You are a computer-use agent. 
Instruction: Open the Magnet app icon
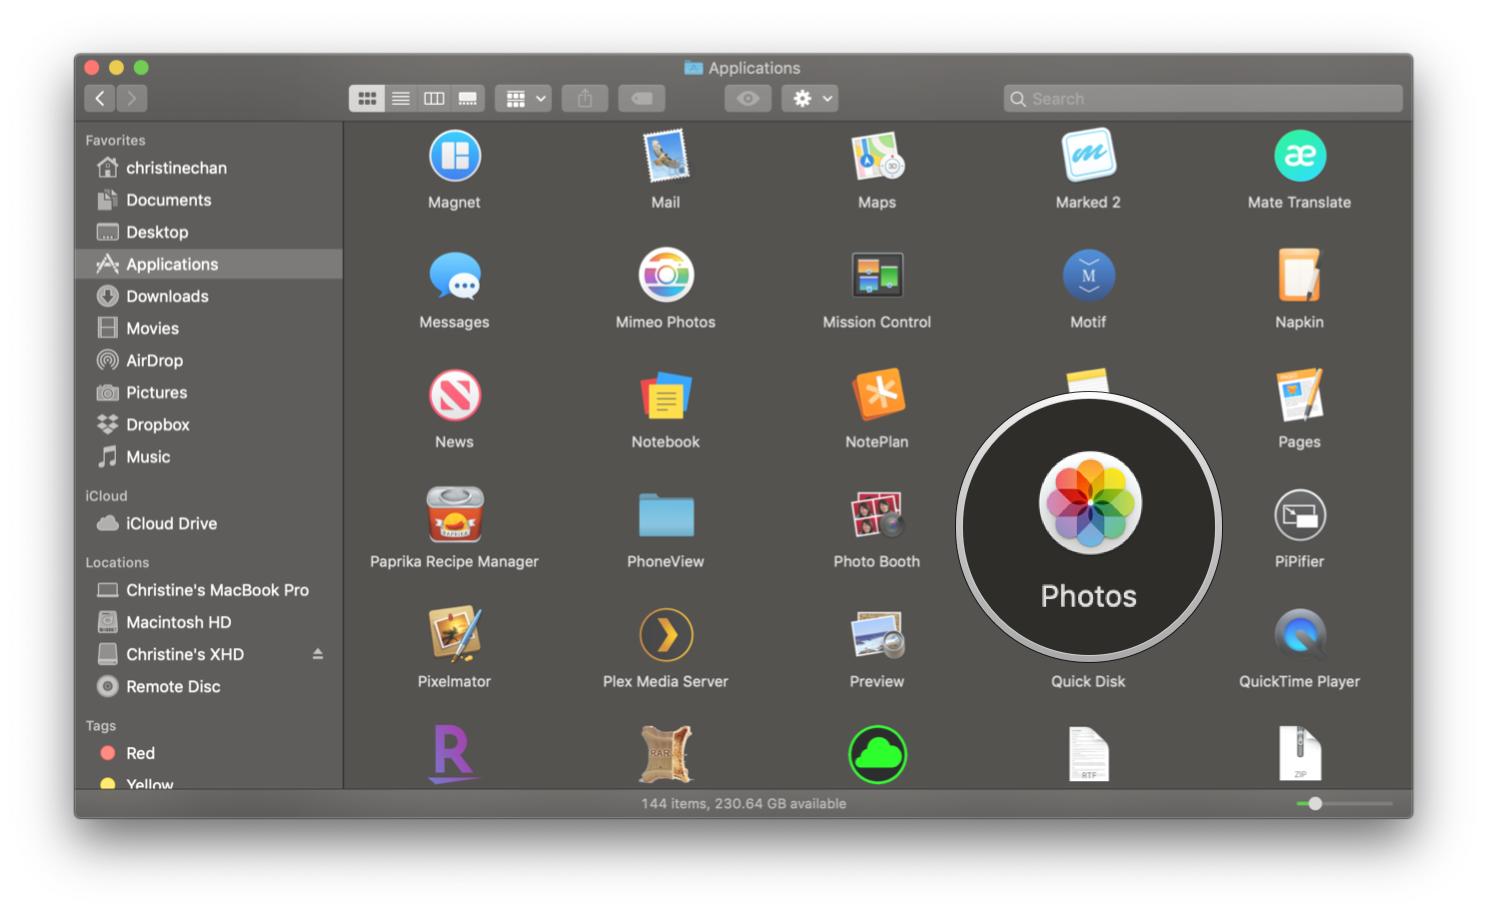[x=454, y=156]
